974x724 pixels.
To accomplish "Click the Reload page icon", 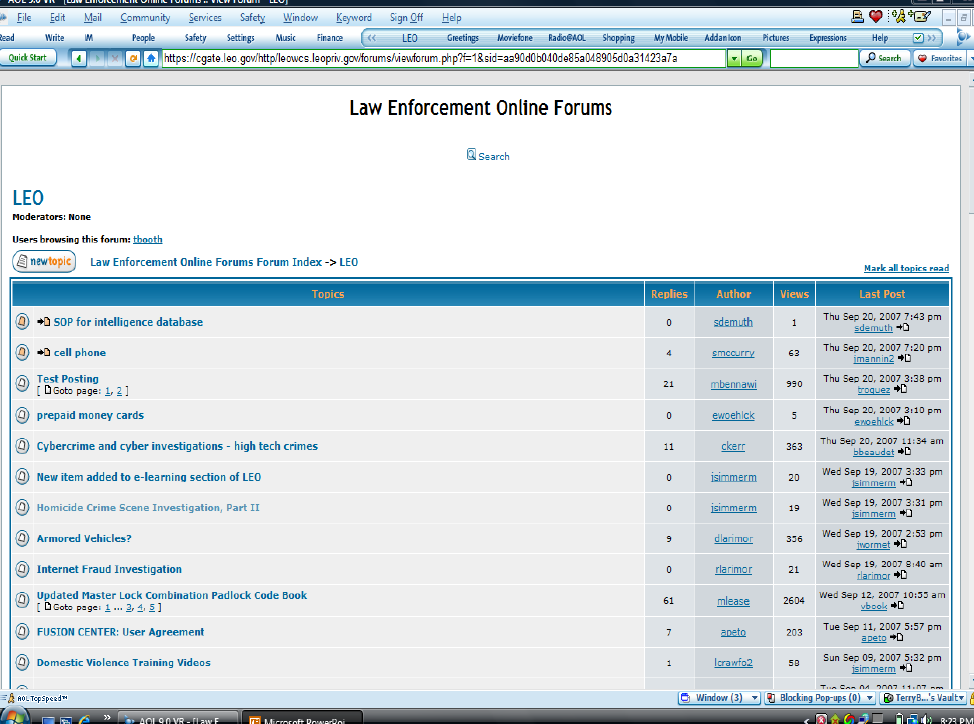I will [x=133, y=59].
